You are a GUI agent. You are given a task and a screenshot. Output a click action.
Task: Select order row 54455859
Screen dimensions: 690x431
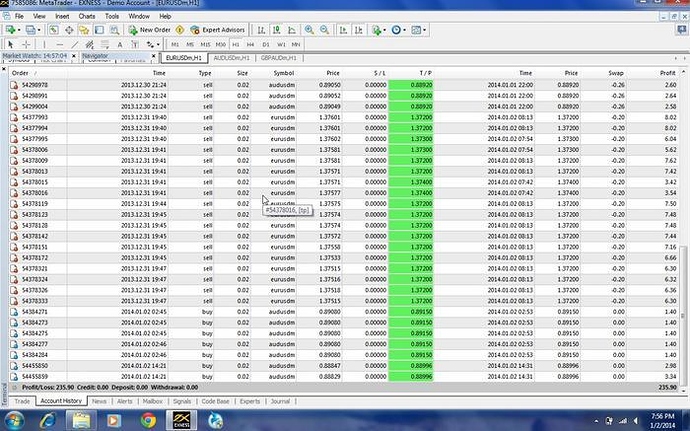[343, 377]
